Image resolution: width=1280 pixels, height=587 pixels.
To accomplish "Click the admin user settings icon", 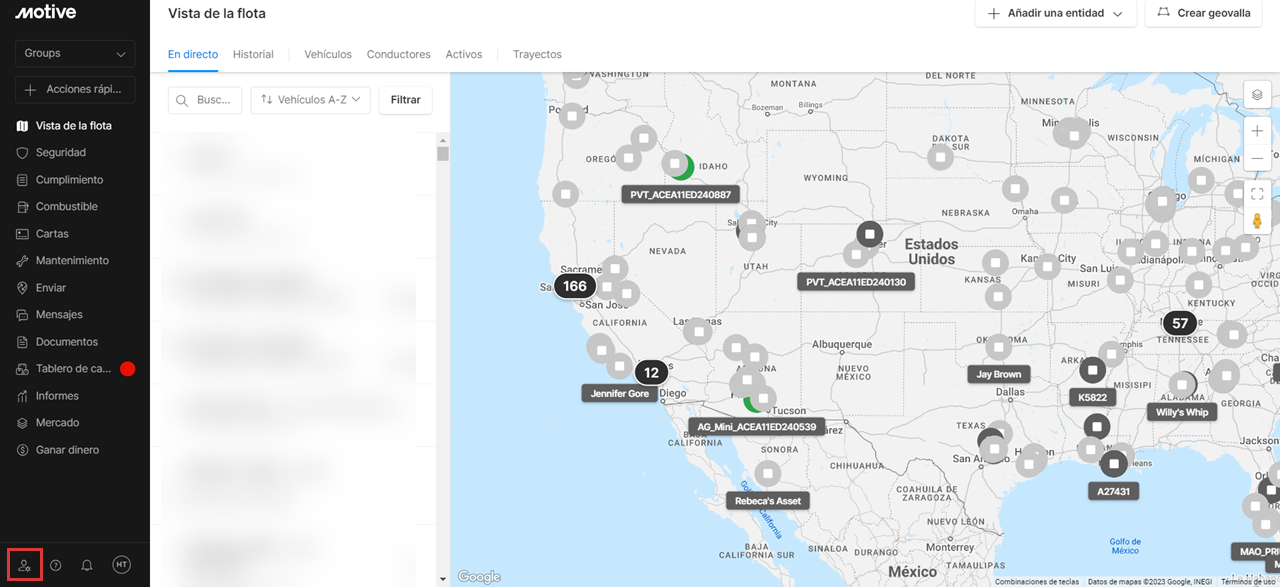I will coord(25,565).
